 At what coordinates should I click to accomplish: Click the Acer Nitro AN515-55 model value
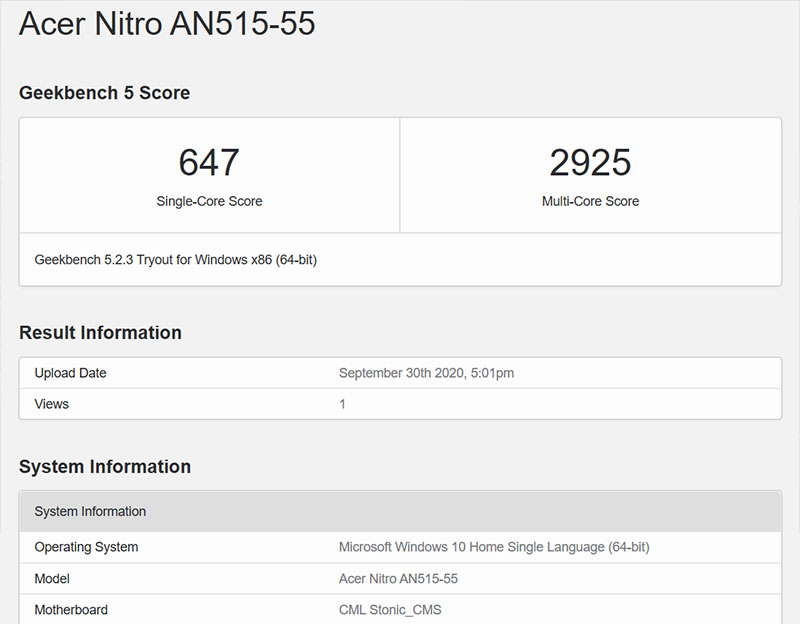[x=396, y=578]
